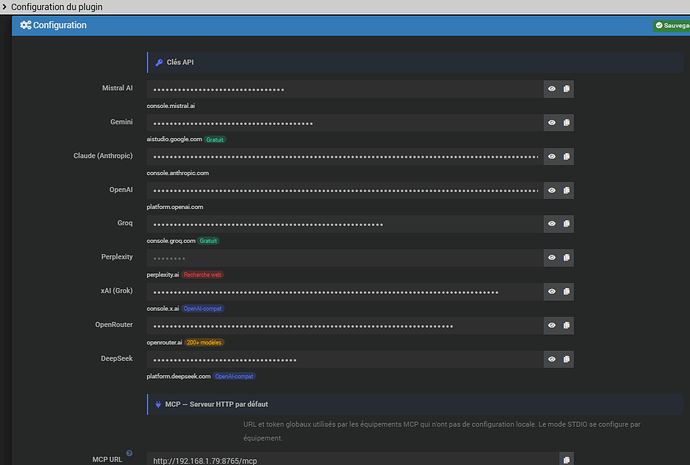Focus the OpenAI key input
This screenshot has width=690, height=465.
[x=345, y=190]
